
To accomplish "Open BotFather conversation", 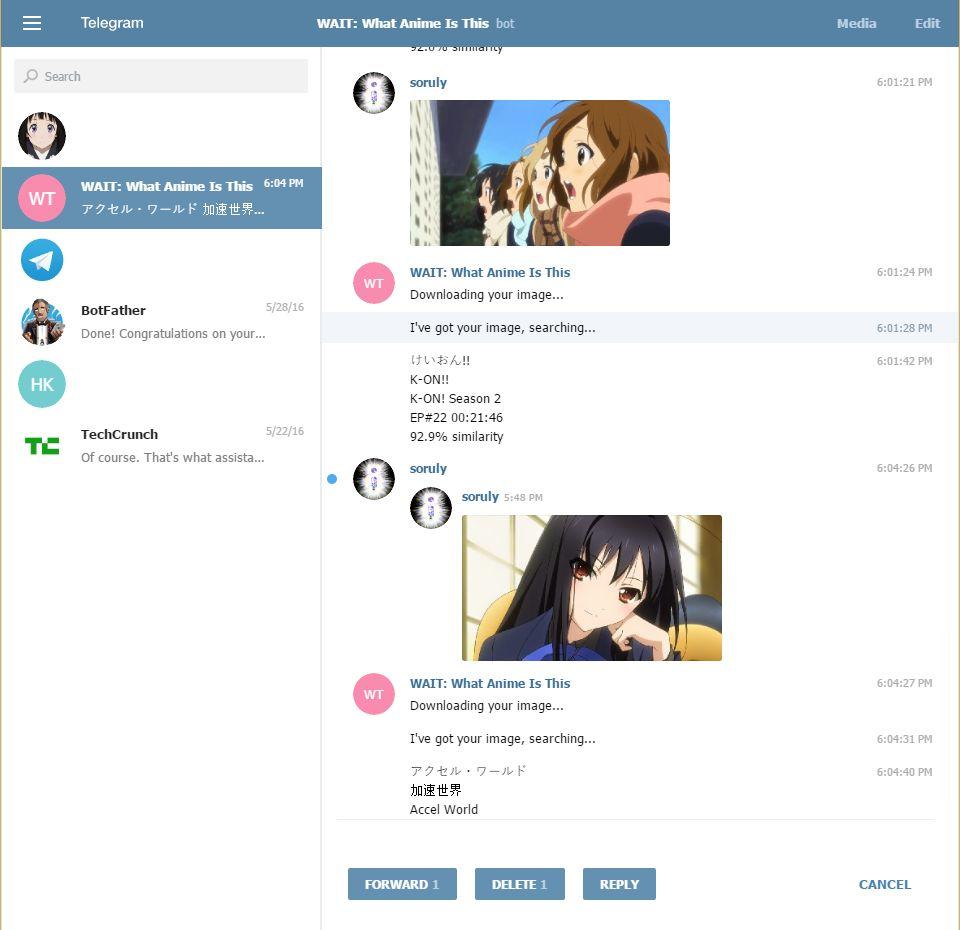I will pos(160,322).
